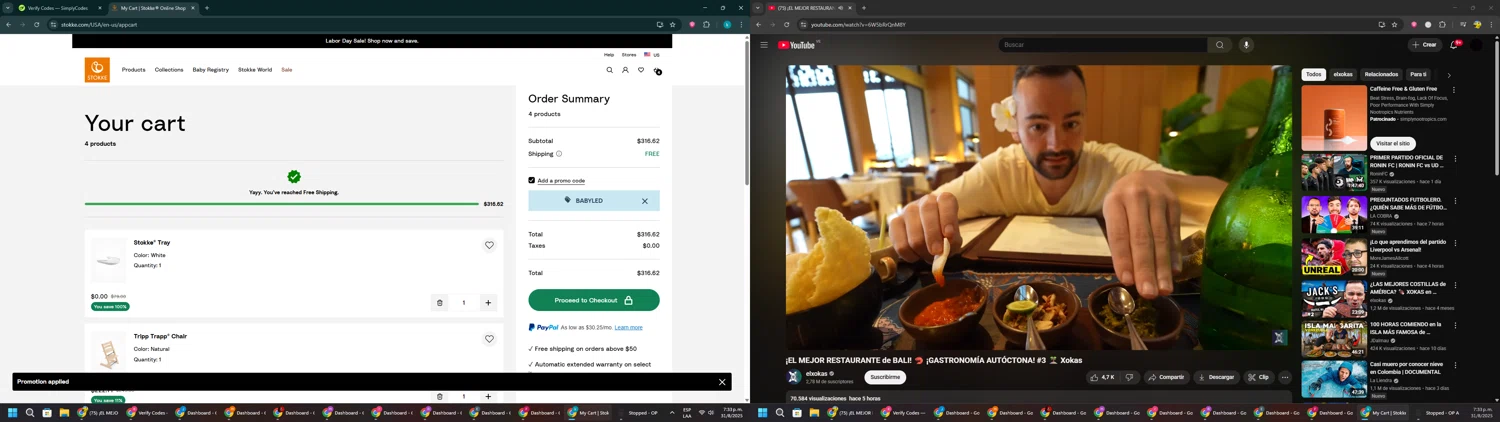Click Proceed to Checkout button

[594, 300]
